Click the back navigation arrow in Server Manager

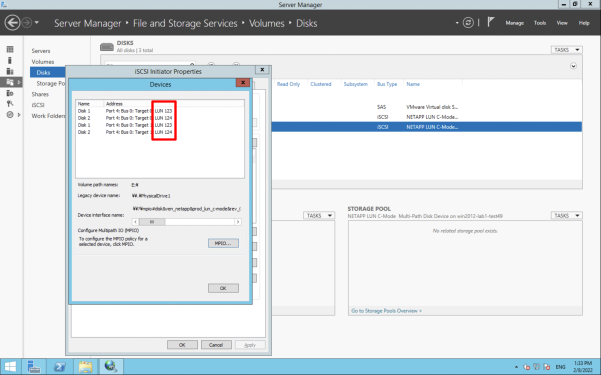click(12, 23)
